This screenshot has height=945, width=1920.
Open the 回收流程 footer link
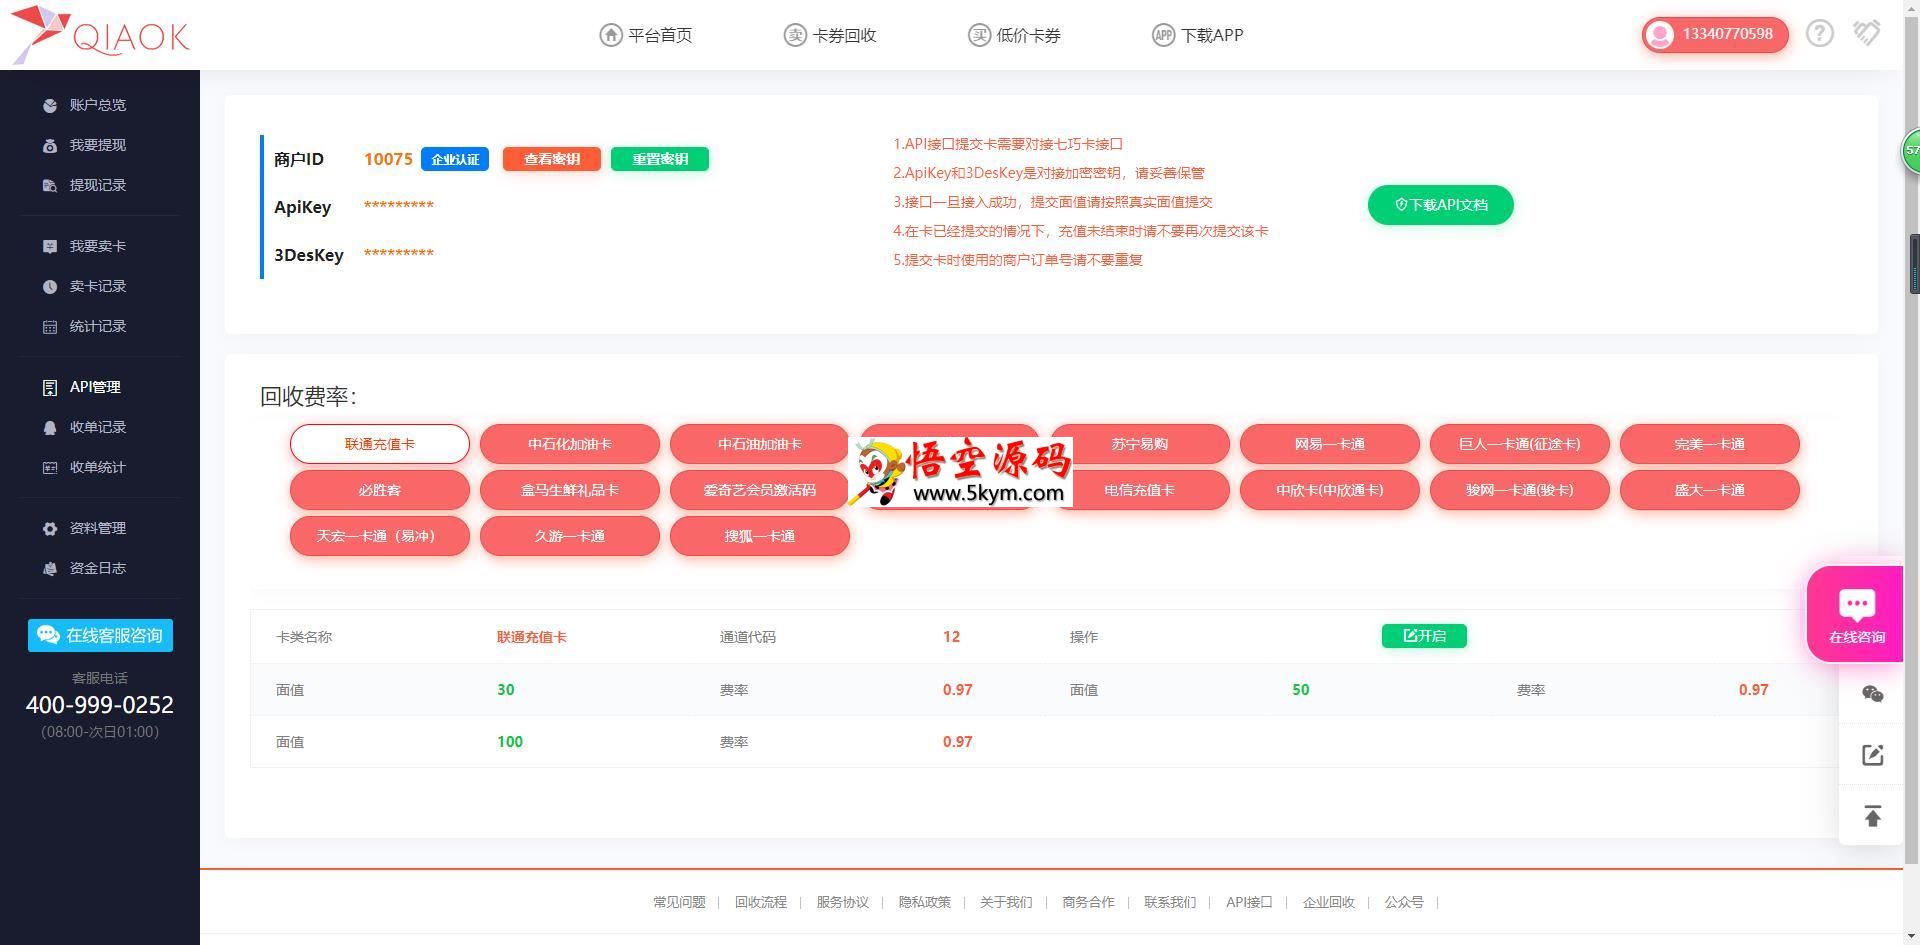761,902
